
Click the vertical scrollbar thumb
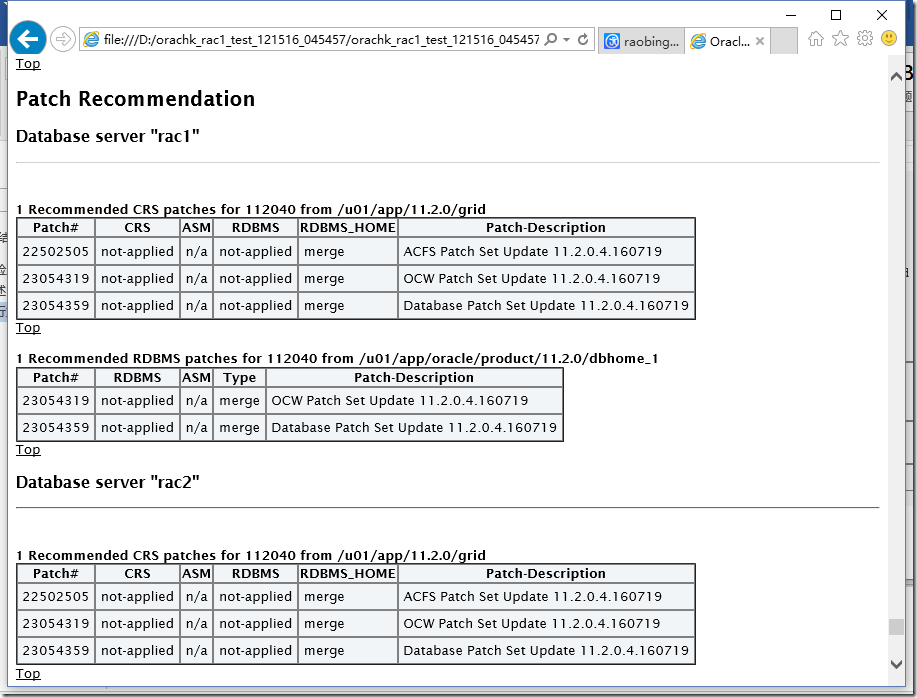coord(895,627)
